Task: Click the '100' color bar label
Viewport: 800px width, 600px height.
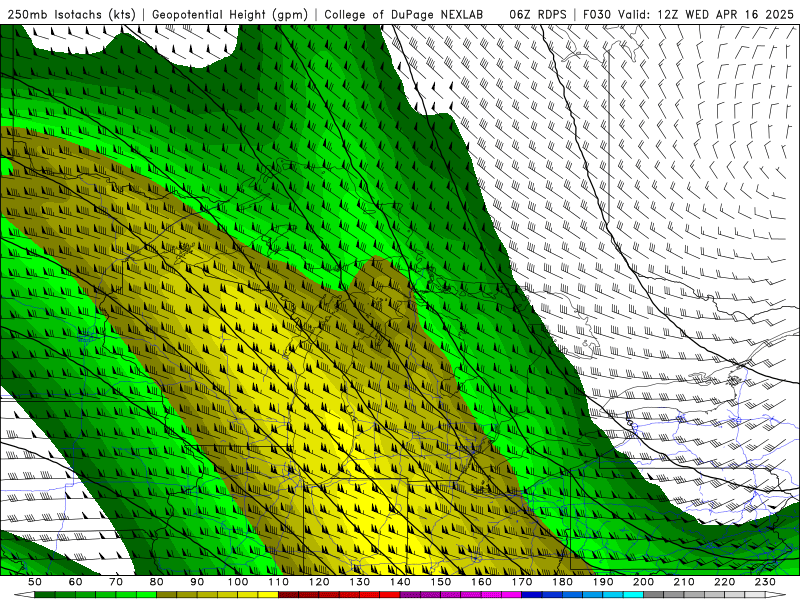Action: tap(238, 582)
